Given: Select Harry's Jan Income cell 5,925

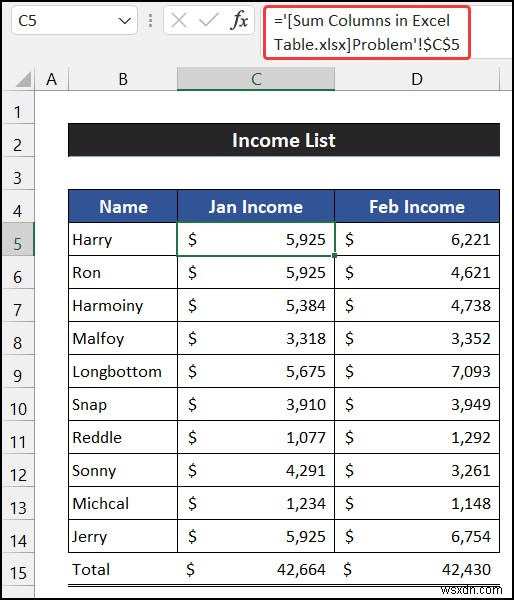Looking at the screenshot, I should coord(256,239).
